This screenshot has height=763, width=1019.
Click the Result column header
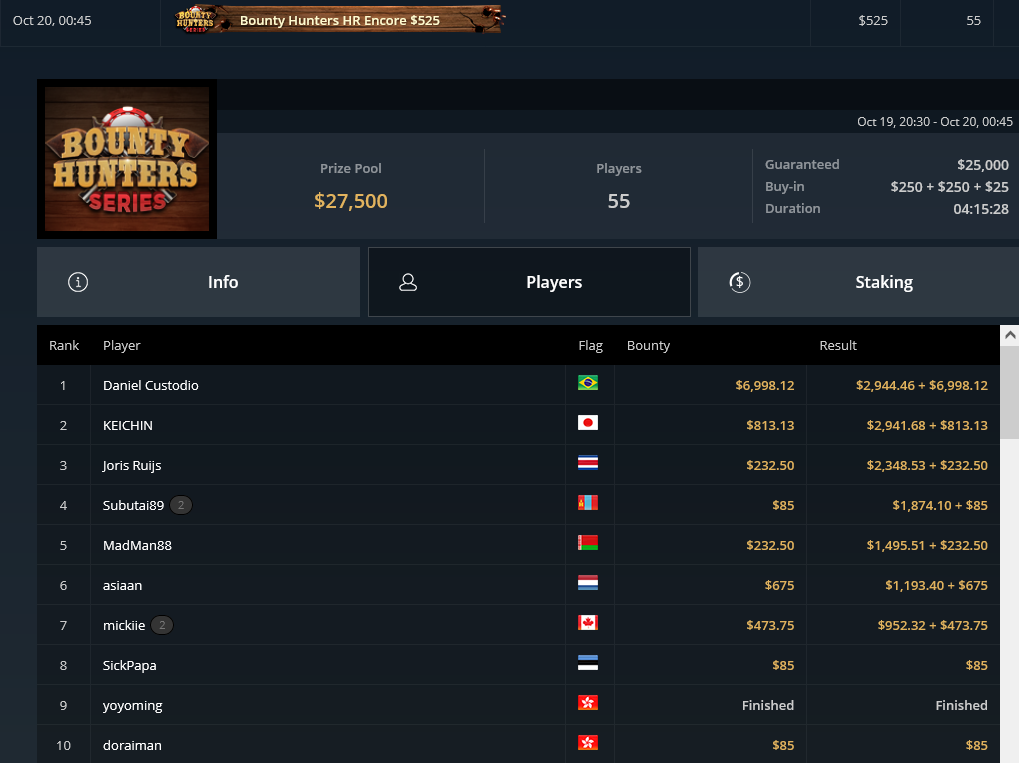click(x=838, y=346)
